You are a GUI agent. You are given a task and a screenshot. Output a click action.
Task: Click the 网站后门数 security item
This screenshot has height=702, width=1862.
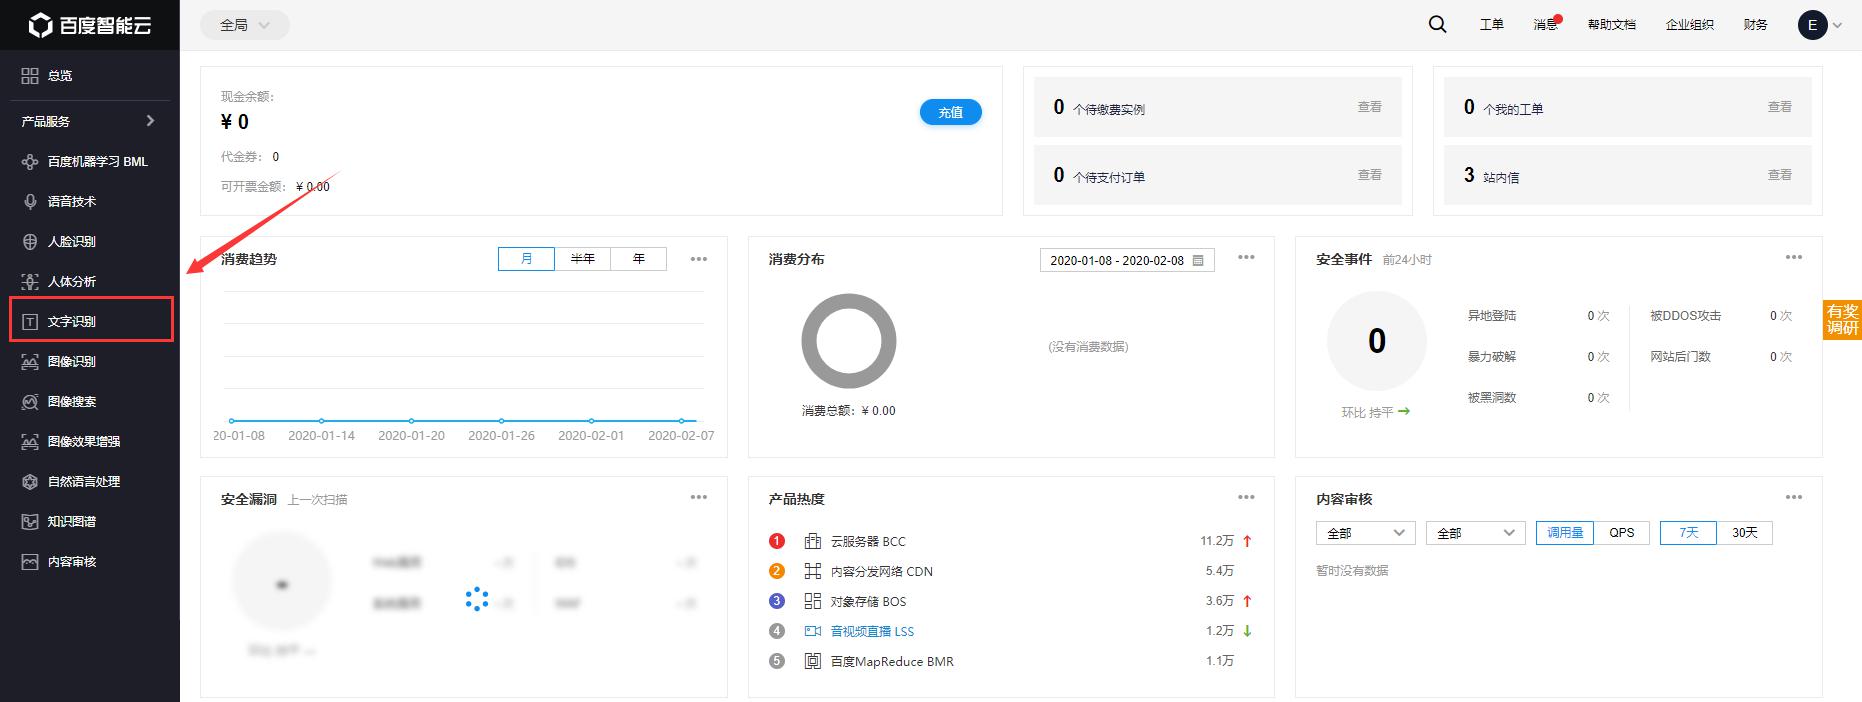(x=1680, y=357)
